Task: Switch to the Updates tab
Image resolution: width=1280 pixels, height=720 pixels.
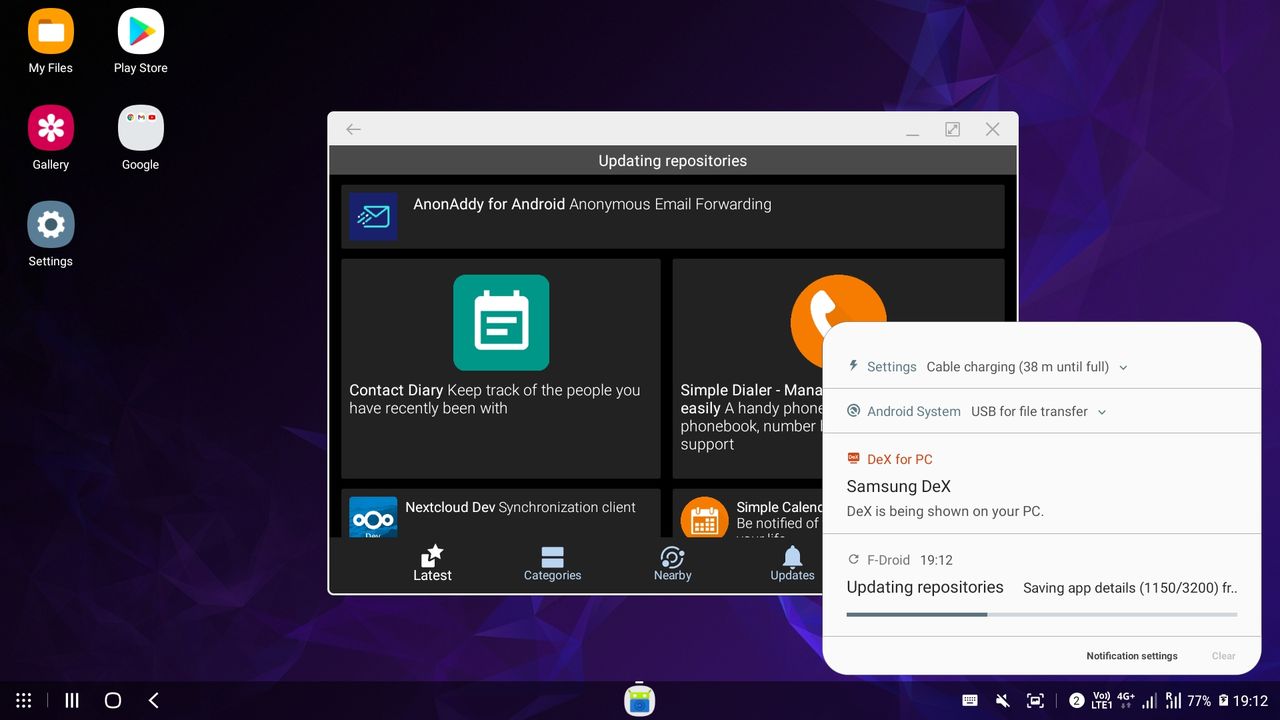Action: click(792, 564)
